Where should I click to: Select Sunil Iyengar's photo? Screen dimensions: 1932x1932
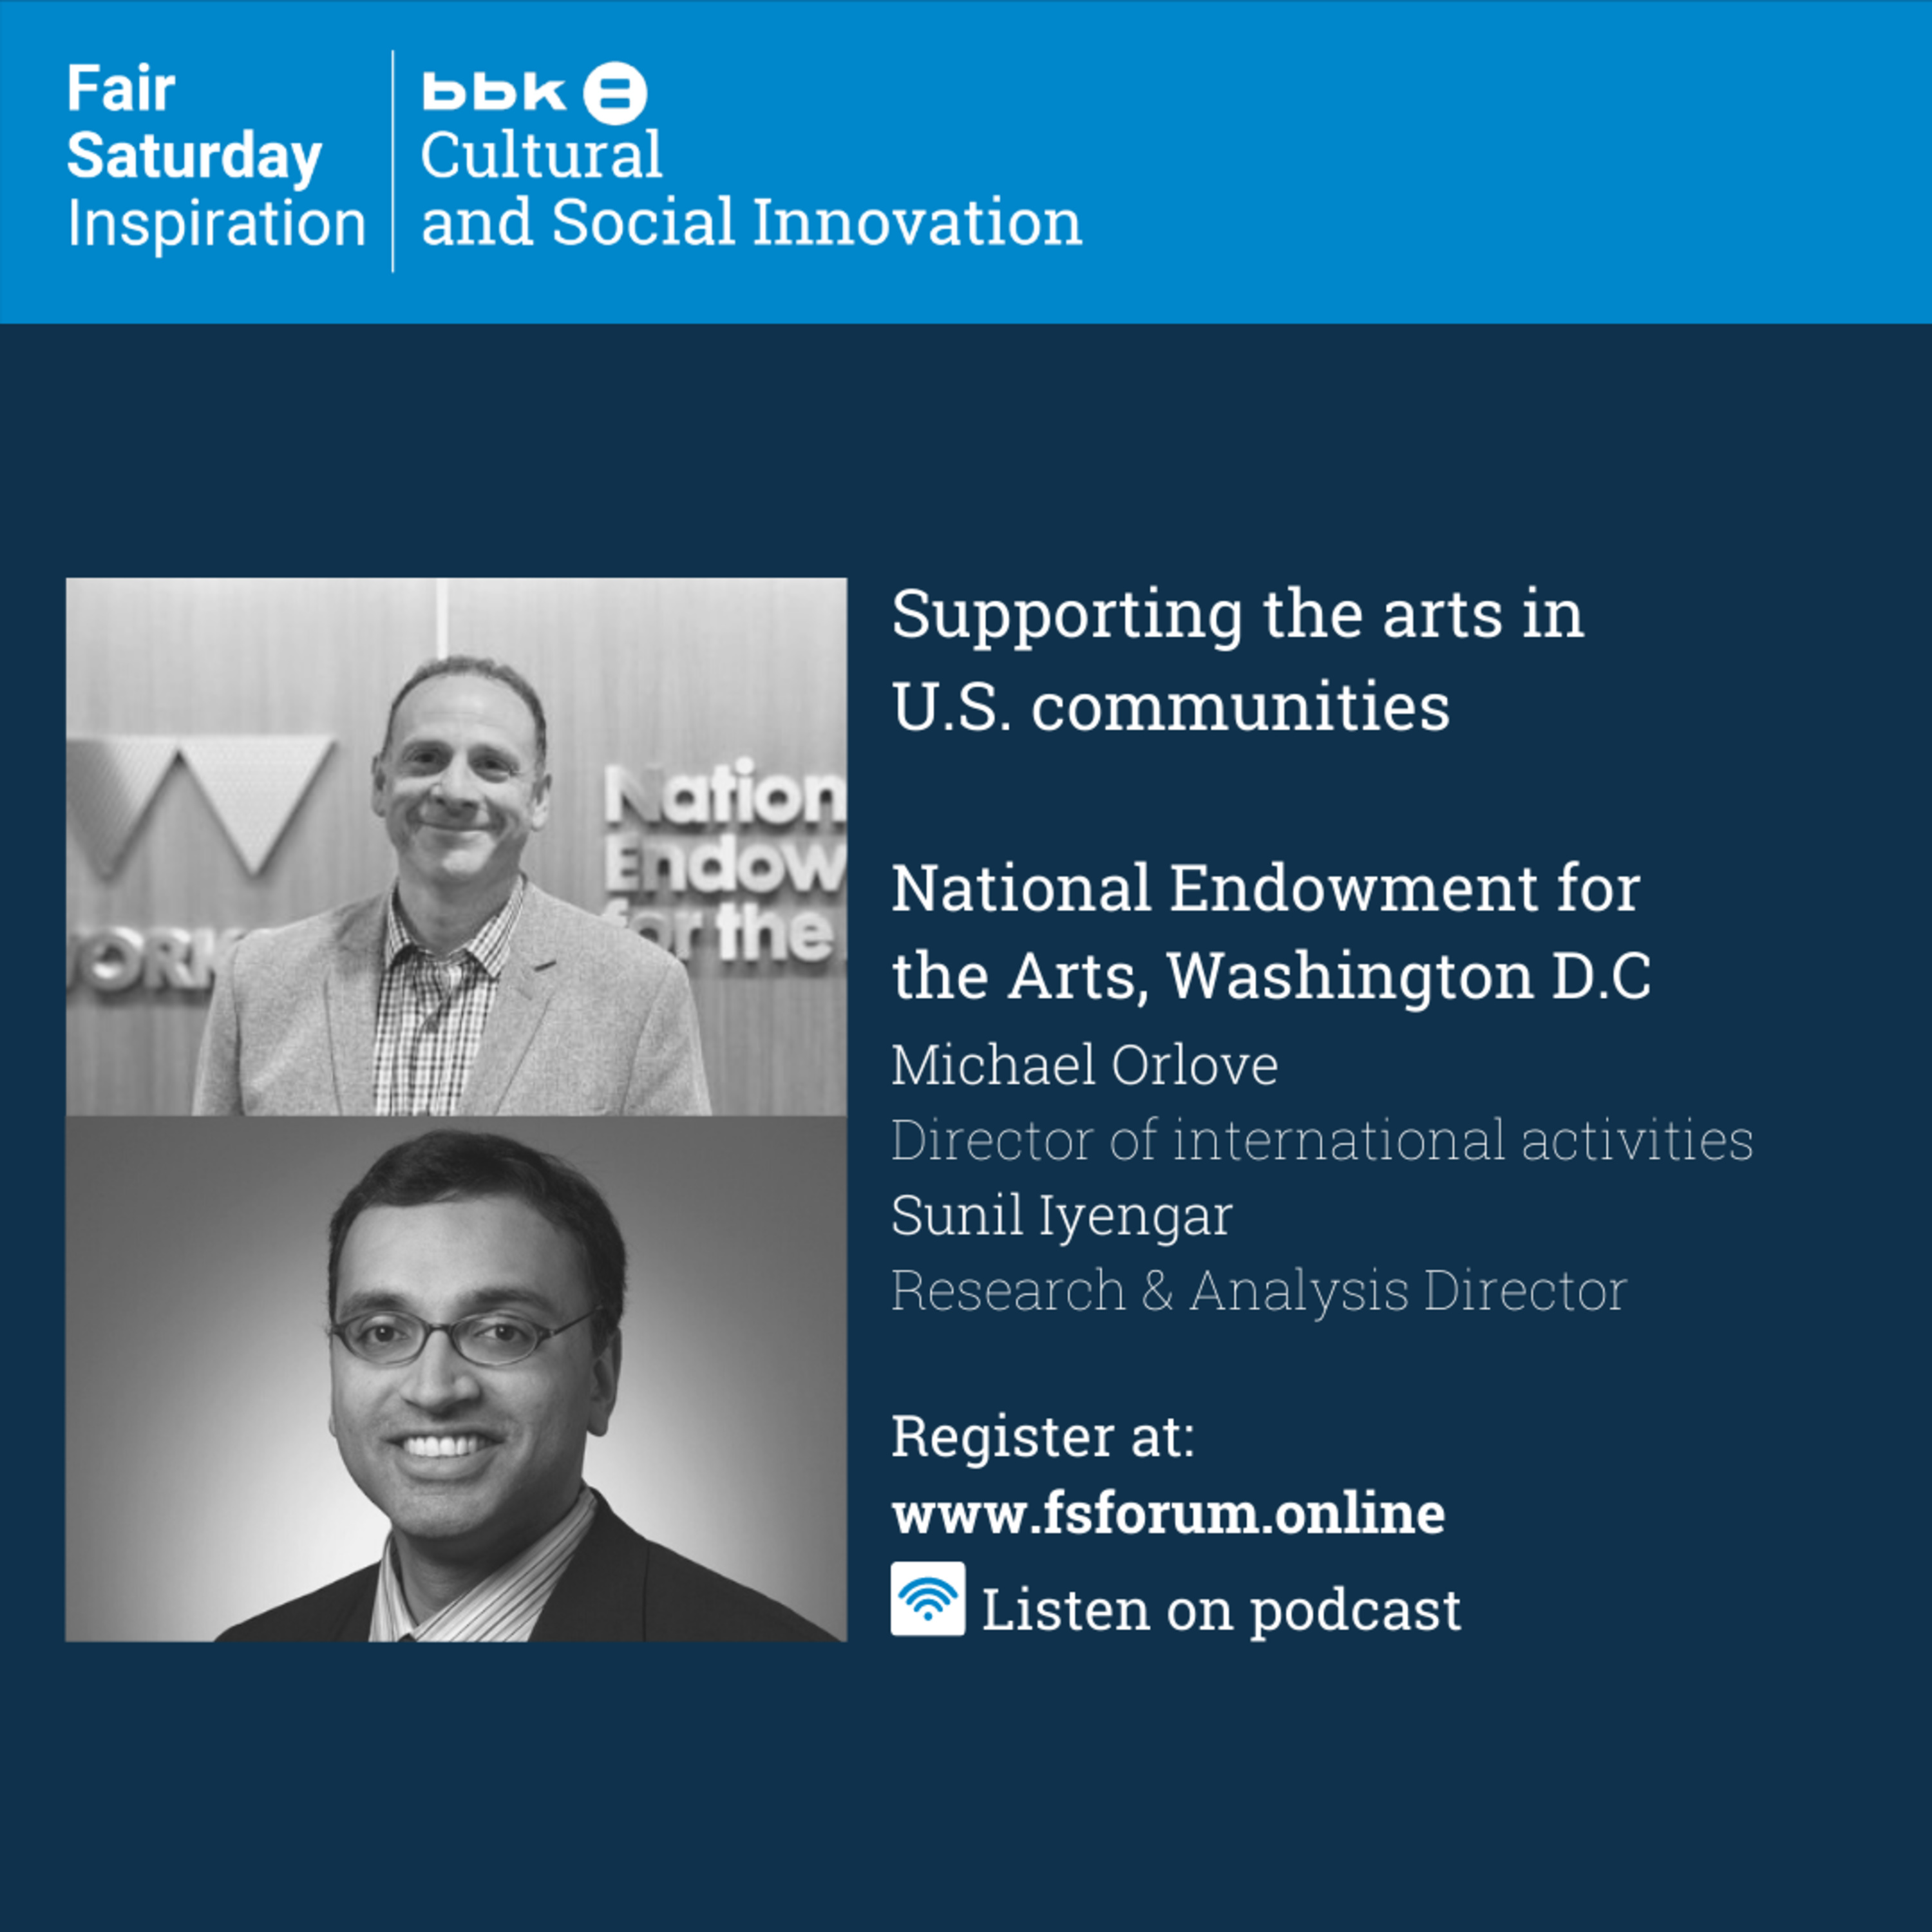pyautogui.click(x=456, y=1378)
